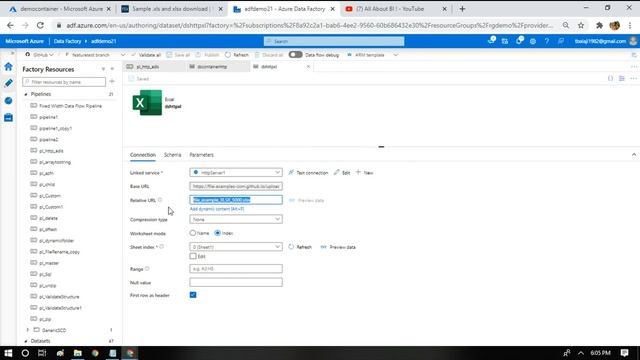640x360 pixels.
Task: Open pipeline pl_delete in resources list
Action: 49,218
